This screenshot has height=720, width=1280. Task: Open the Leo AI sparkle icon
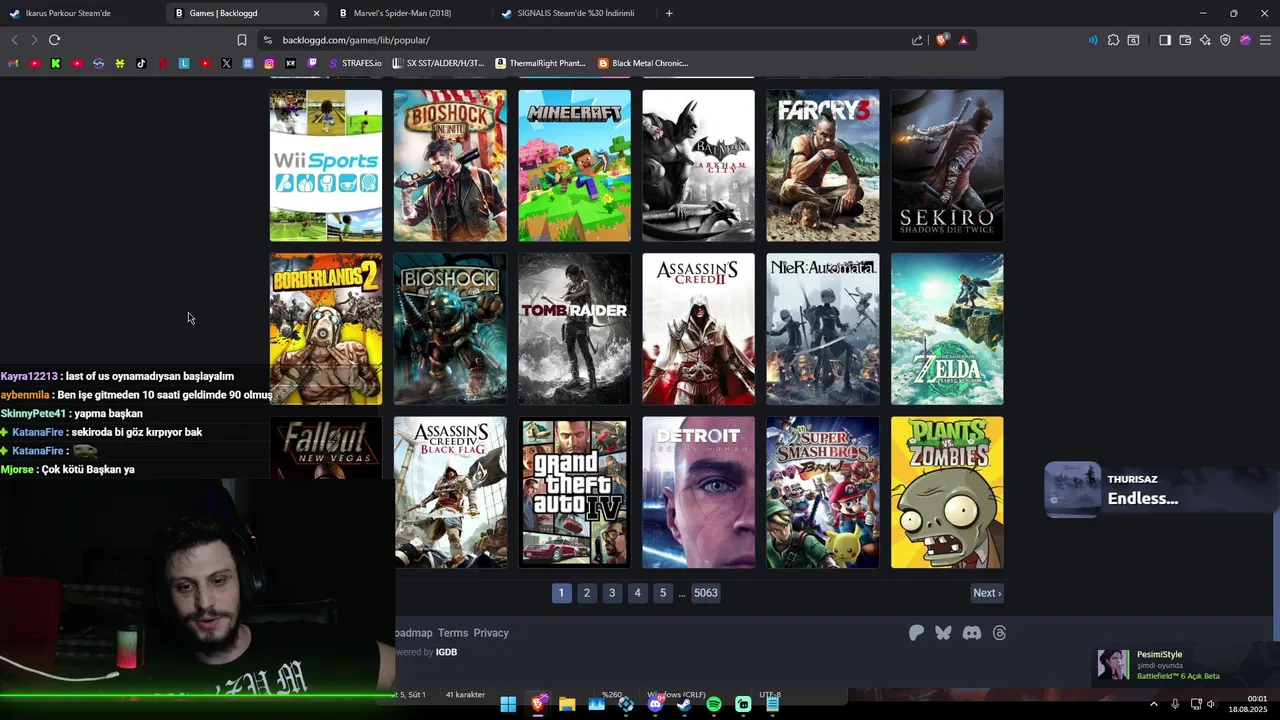pyautogui.click(x=1205, y=40)
